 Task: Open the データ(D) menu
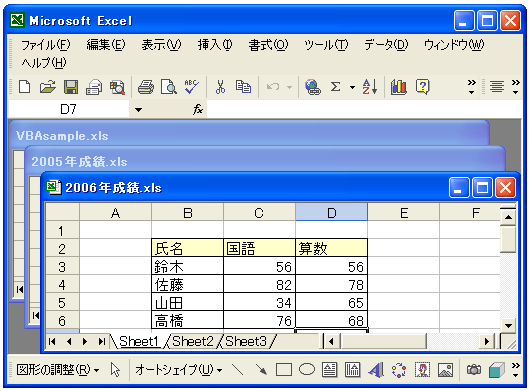tap(386, 45)
